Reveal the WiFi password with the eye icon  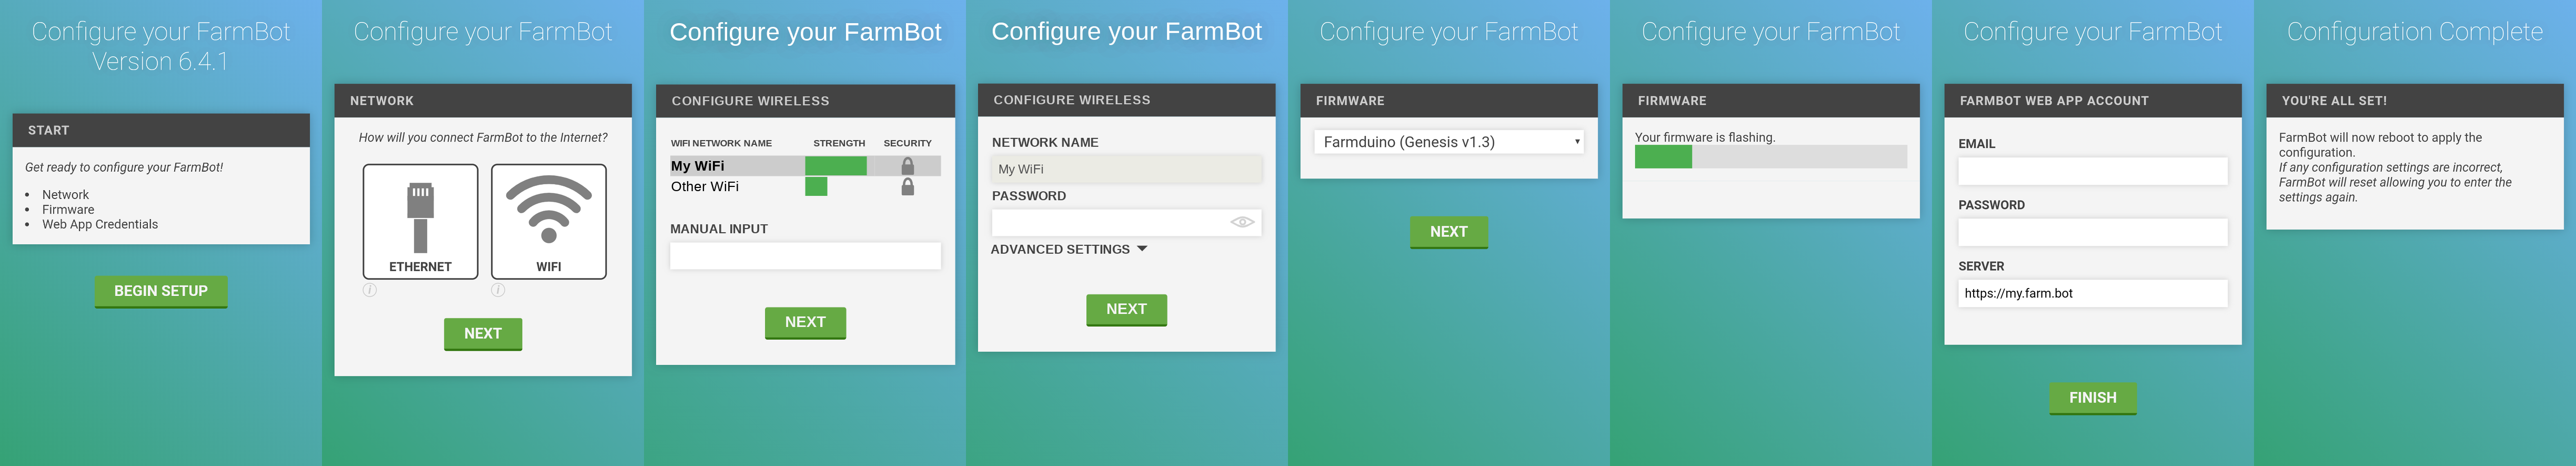click(x=1243, y=222)
